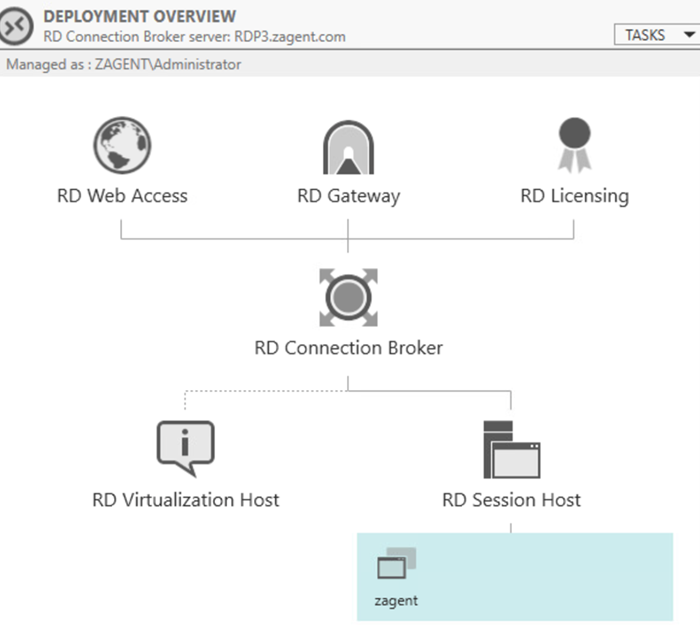Image resolution: width=700 pixels, height=625 pixels.
Task: Open the TASKS dropdown menu
Action: [x=655, y=34]
